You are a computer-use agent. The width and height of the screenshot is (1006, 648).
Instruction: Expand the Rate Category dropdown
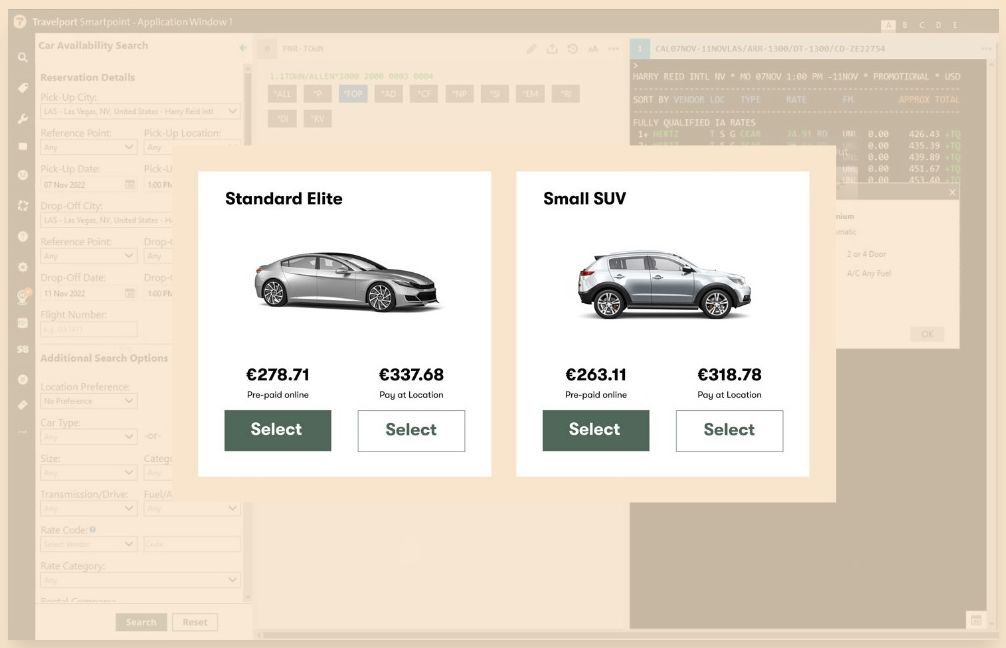click(x=141, y=580)
